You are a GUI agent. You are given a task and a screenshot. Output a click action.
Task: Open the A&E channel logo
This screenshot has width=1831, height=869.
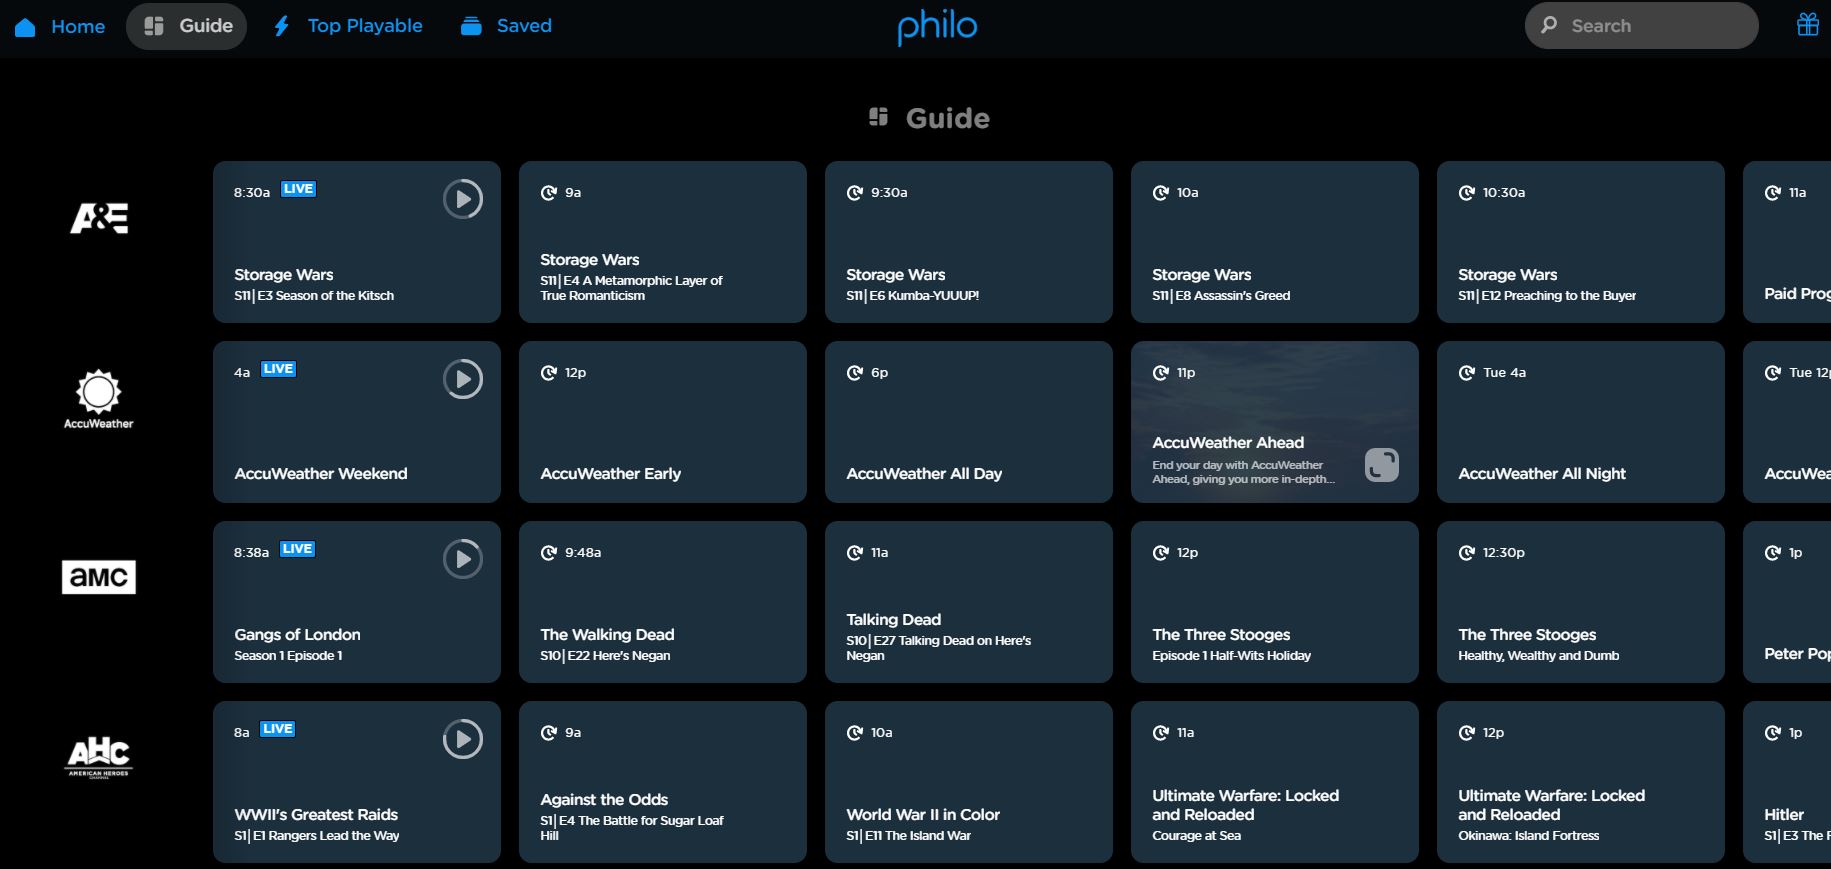click(x=99, y=218)
